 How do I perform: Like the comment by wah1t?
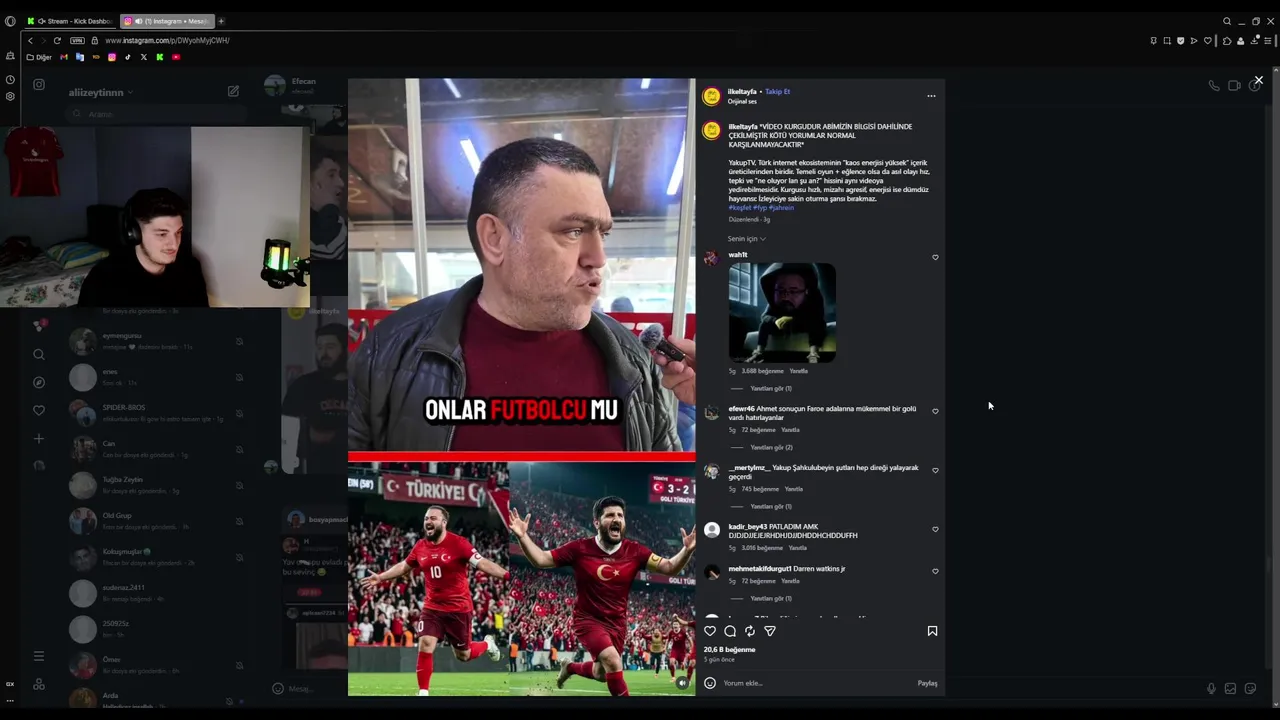(x=935, y=257)
